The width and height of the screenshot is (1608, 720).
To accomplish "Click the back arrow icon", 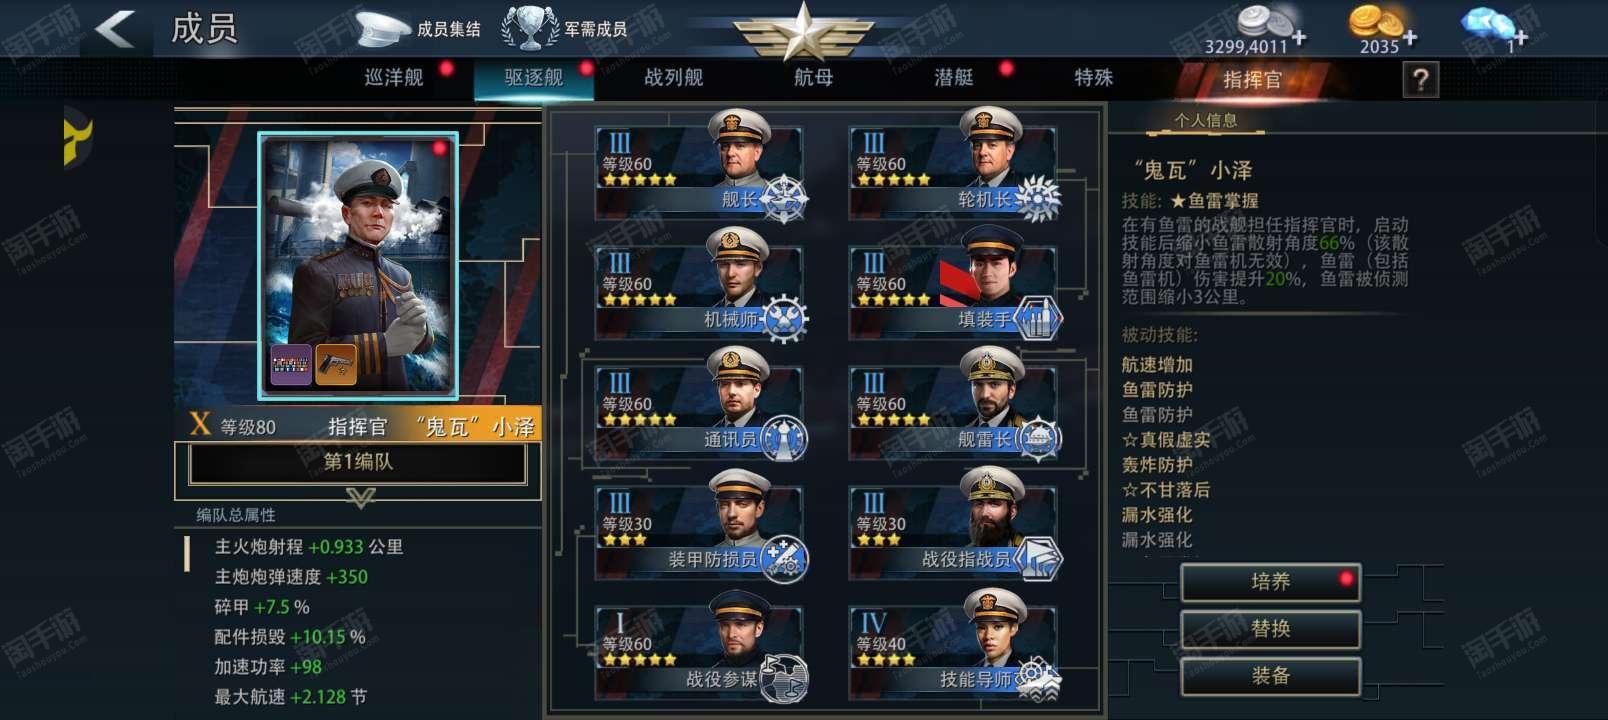I will click(x=116, y=28).
